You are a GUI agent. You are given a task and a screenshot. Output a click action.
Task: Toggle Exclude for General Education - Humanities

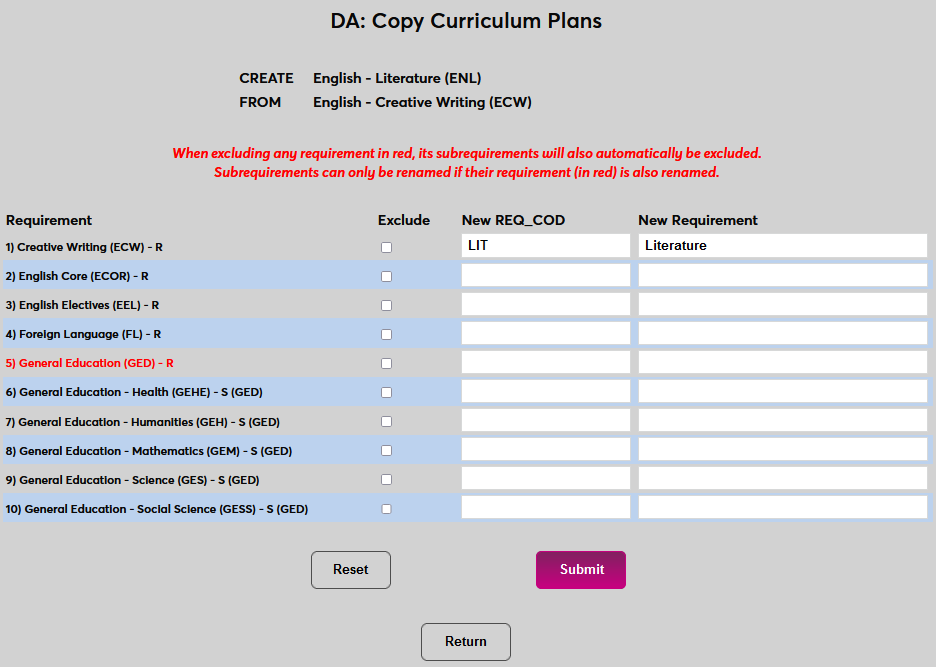[386, 421]
